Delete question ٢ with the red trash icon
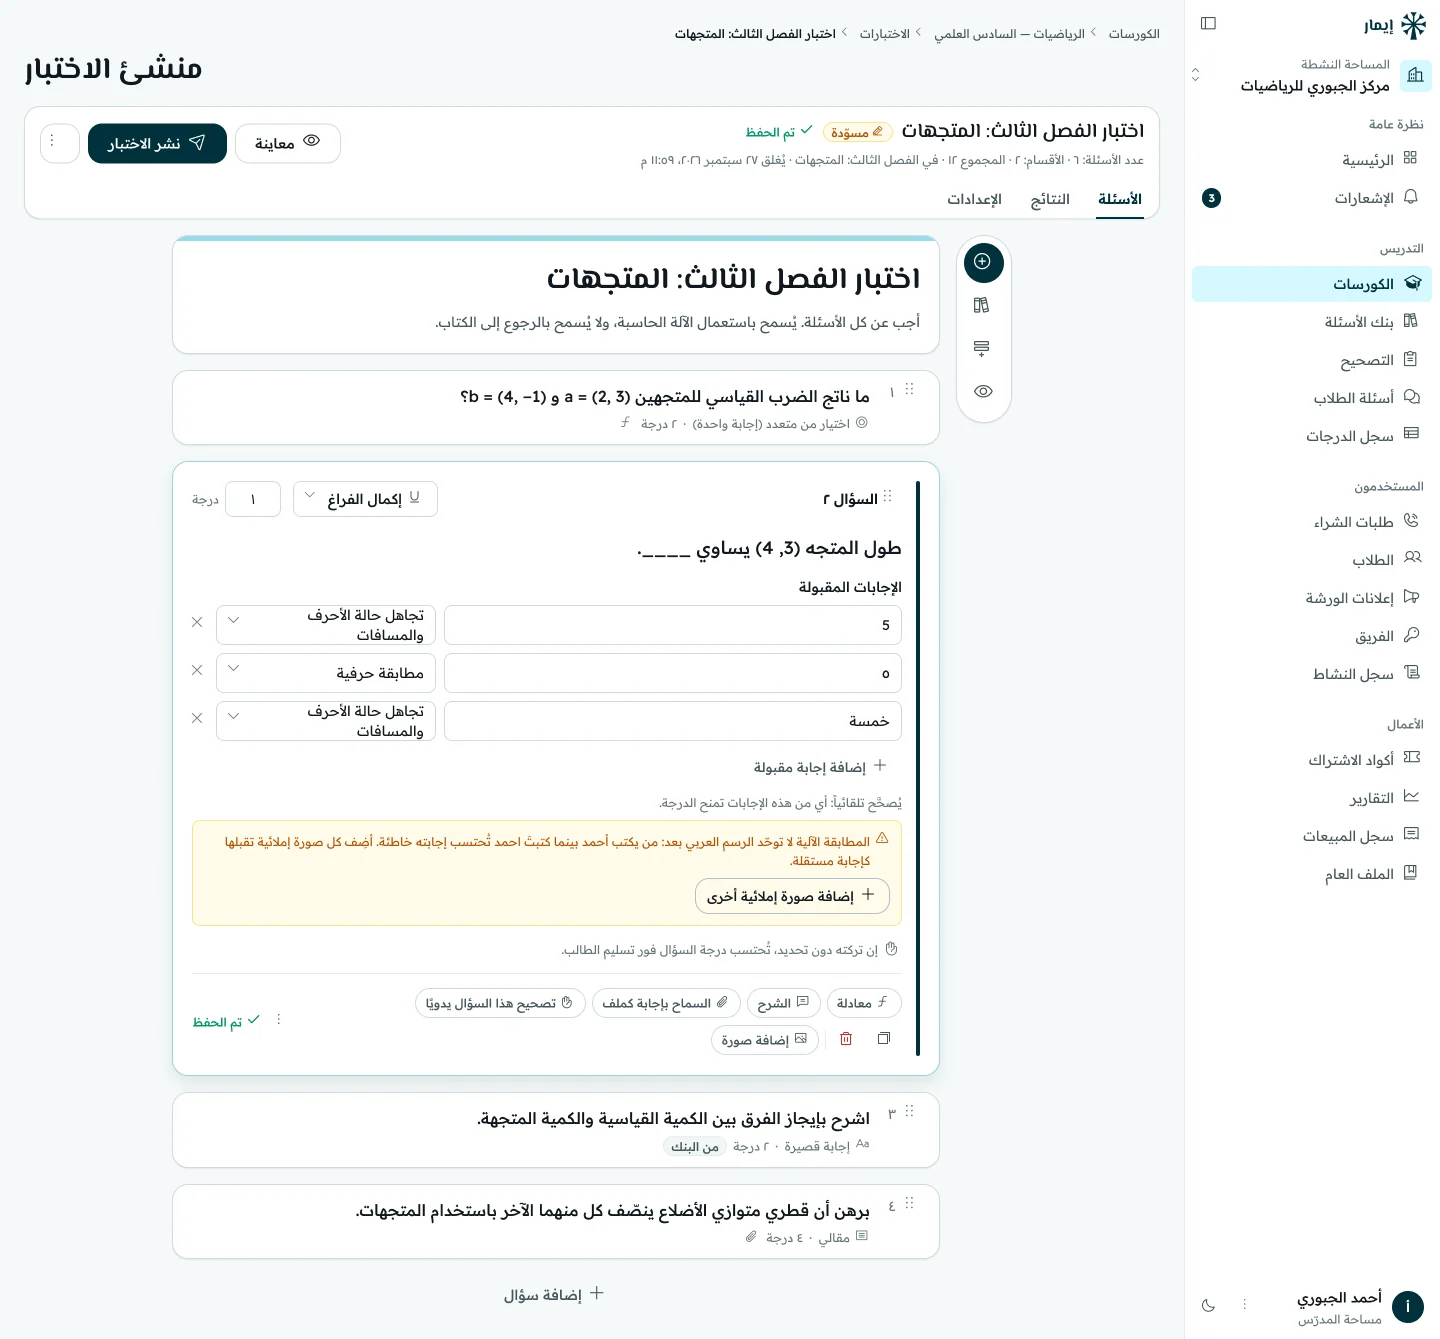Image resolution: width=1440 pixels, height=1339 pixels. click(x=846, y=1039)
